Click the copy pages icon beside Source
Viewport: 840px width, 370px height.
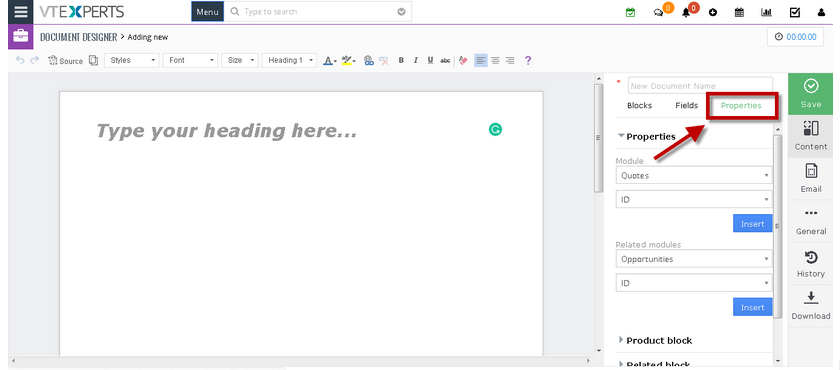point(93,61)
